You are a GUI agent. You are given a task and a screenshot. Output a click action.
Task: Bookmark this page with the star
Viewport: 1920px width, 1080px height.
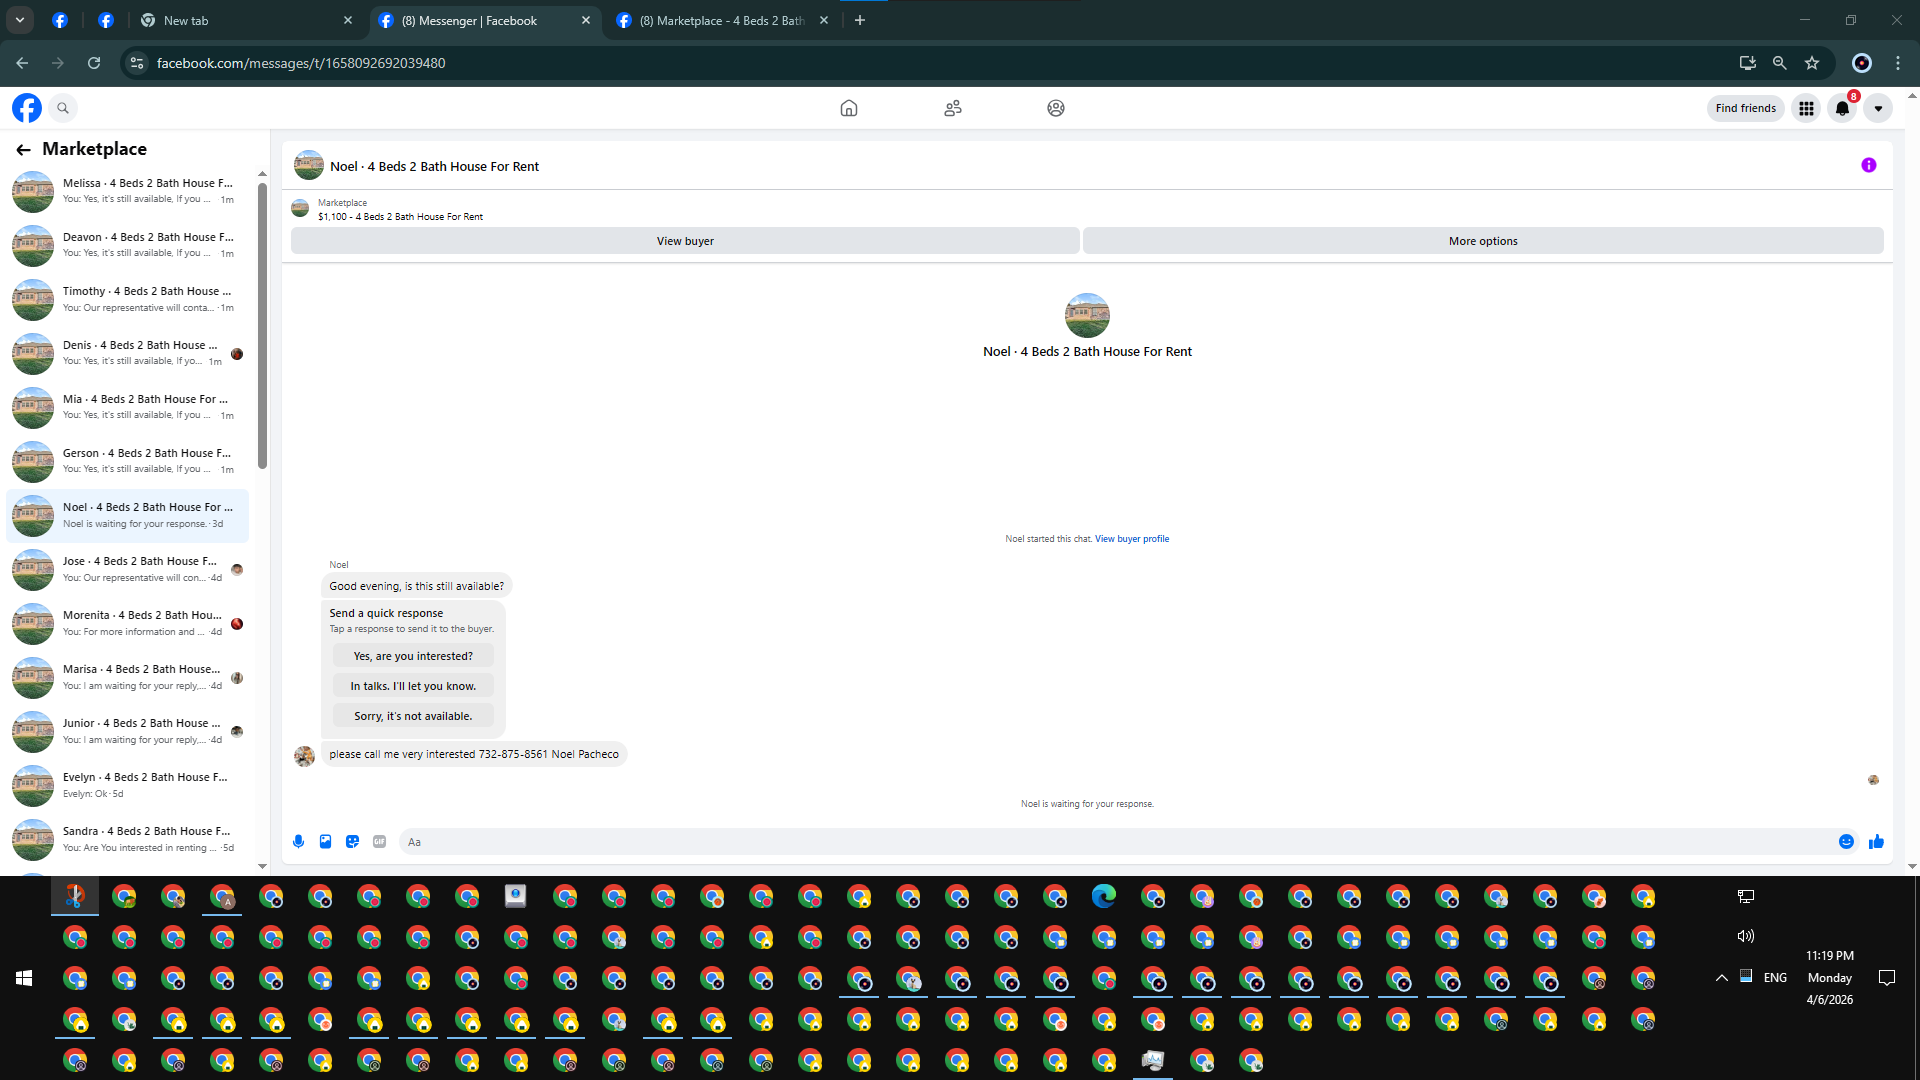1812,63
